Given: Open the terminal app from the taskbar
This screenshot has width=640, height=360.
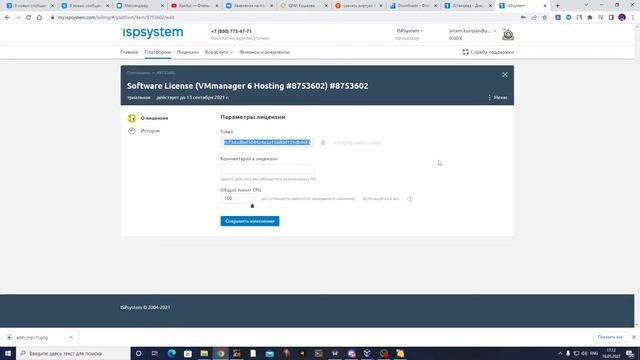Looking at the screenshot, I should (x=318, y=353).
